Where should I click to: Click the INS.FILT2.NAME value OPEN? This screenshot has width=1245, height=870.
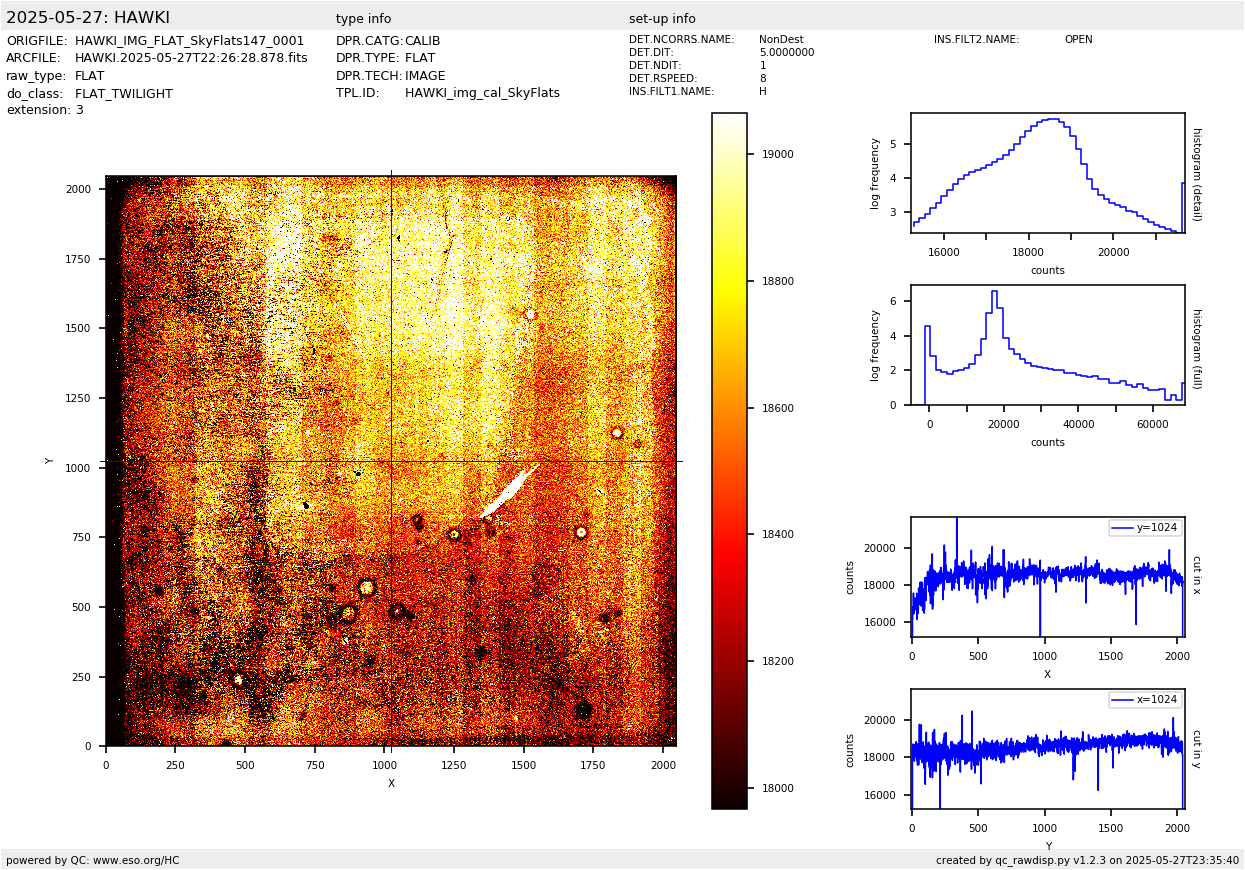click(x=1078, y=40)
